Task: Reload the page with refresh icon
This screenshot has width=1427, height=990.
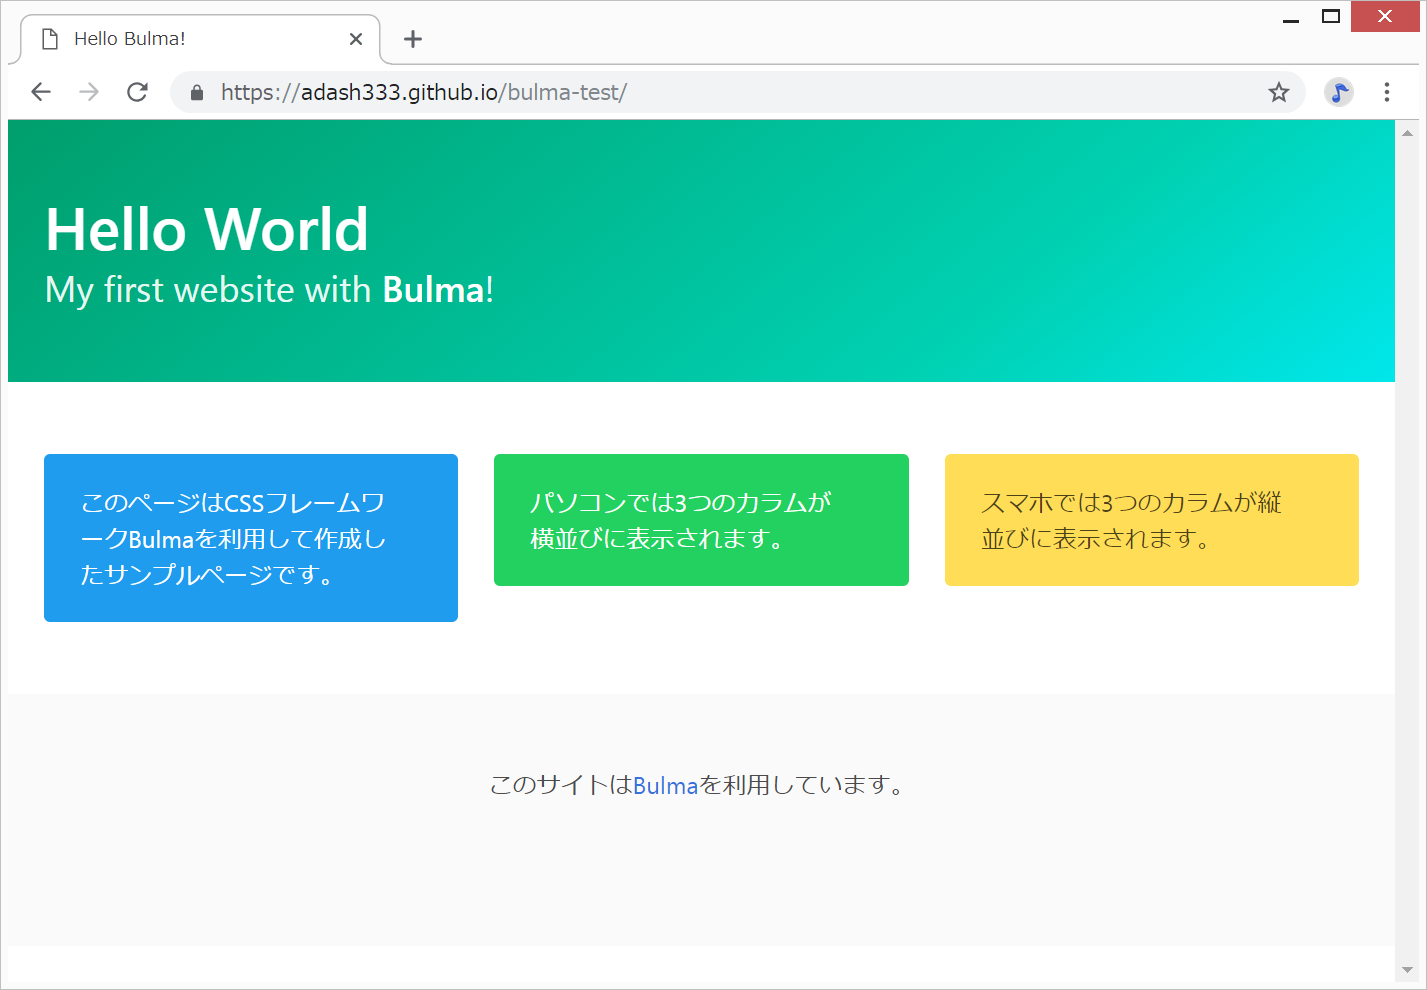Action: click(137, 92)
